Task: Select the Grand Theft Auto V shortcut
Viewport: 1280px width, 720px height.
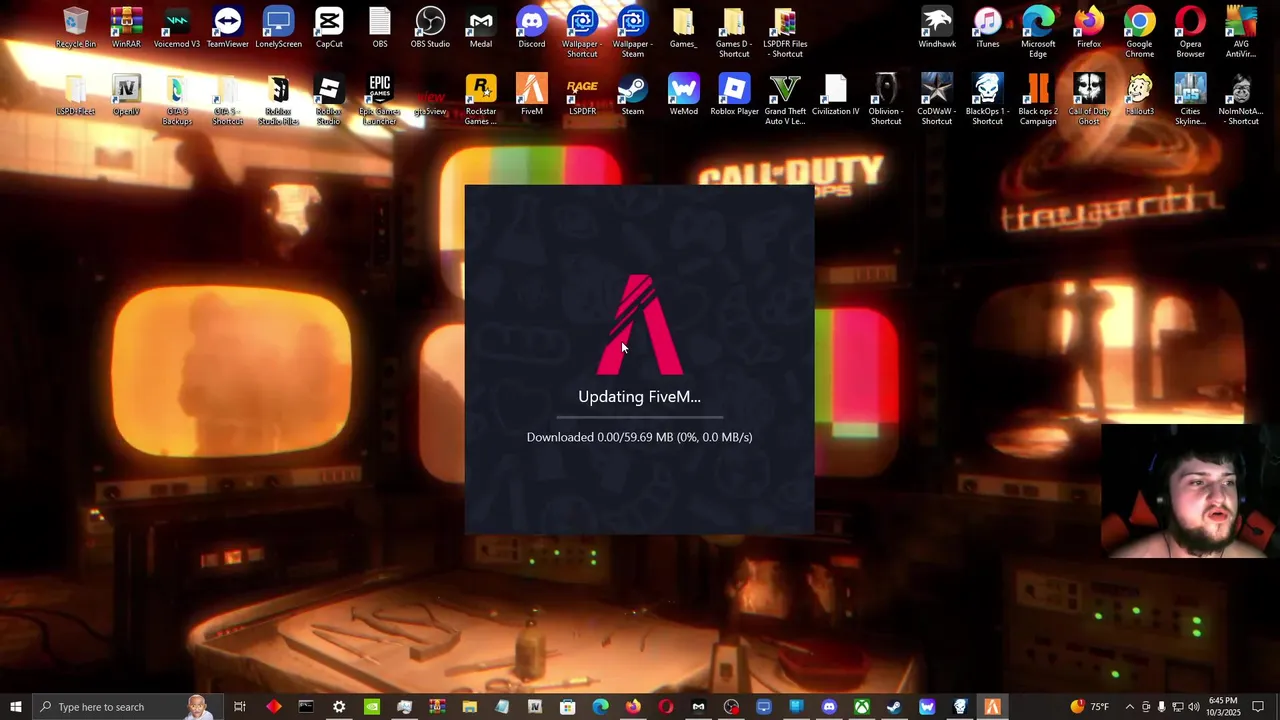Action: pos(785,100)
